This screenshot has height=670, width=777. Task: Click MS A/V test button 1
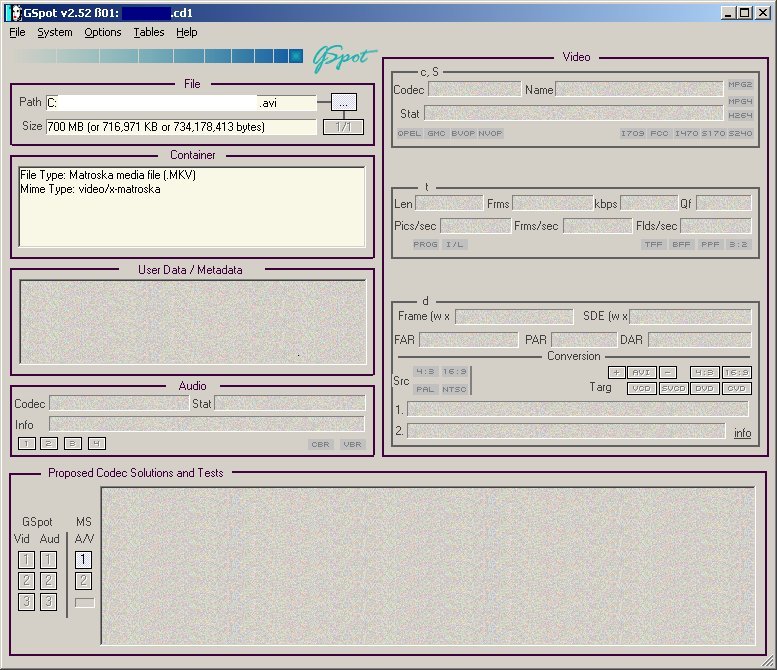coord(83,560)
